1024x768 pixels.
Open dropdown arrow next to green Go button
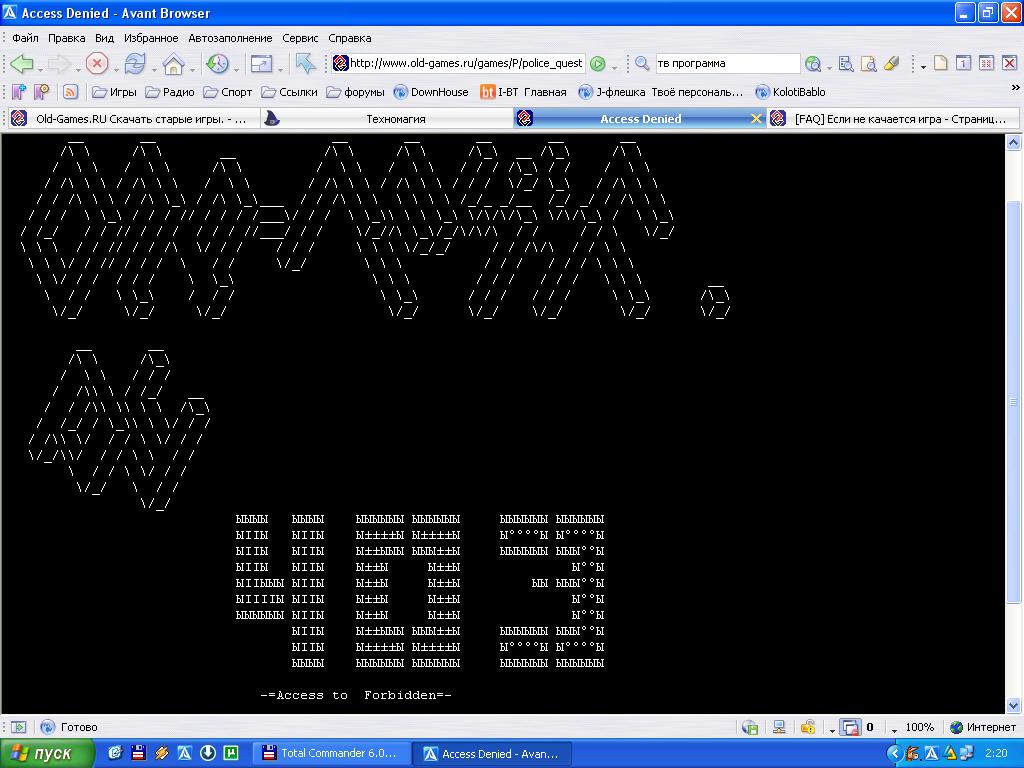pos(614,68)
